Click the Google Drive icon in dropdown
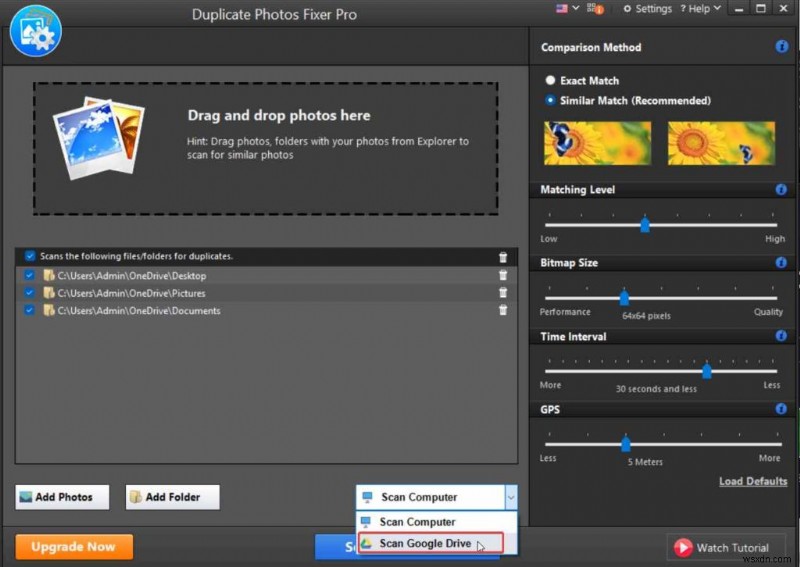This screenshot has width=800, height=567. click(x=366, y=544)
